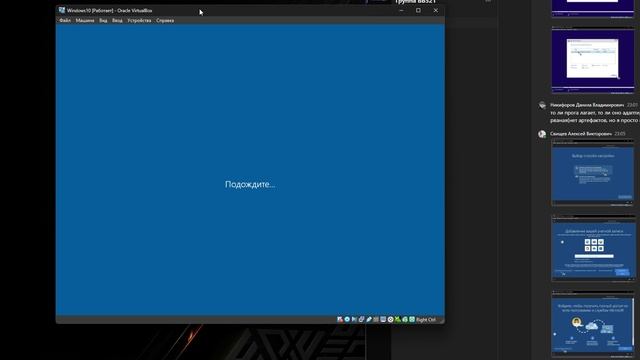640x360 pixels.
Task: Click the Right Ctrl host key label
Action: [x=426, y=320]
